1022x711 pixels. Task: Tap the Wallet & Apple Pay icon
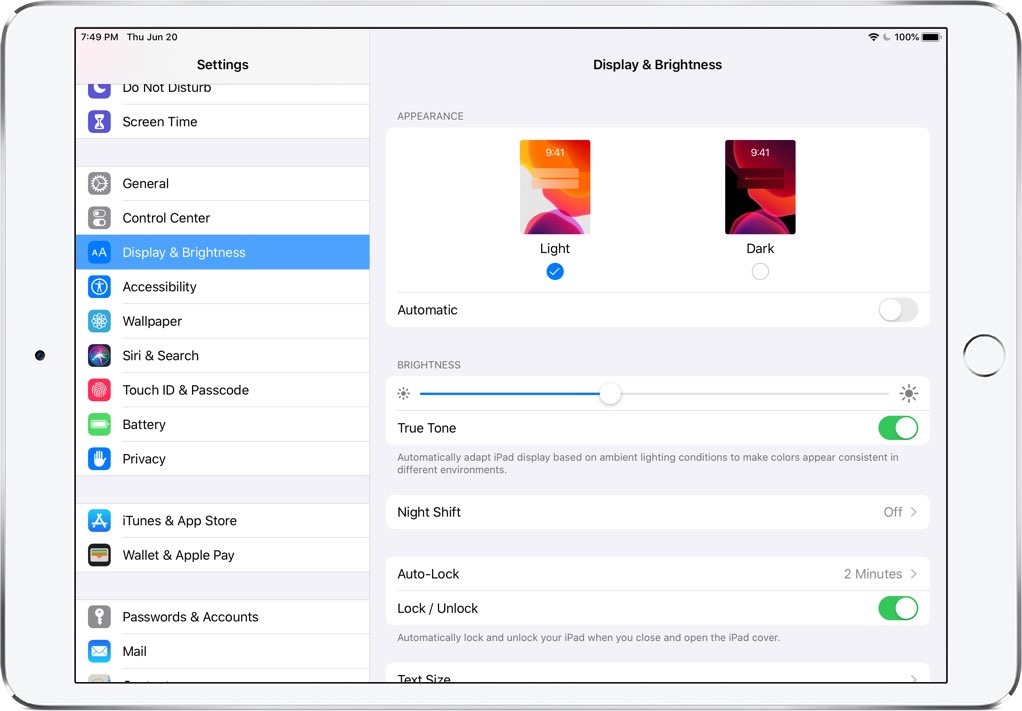coord(99,555)
